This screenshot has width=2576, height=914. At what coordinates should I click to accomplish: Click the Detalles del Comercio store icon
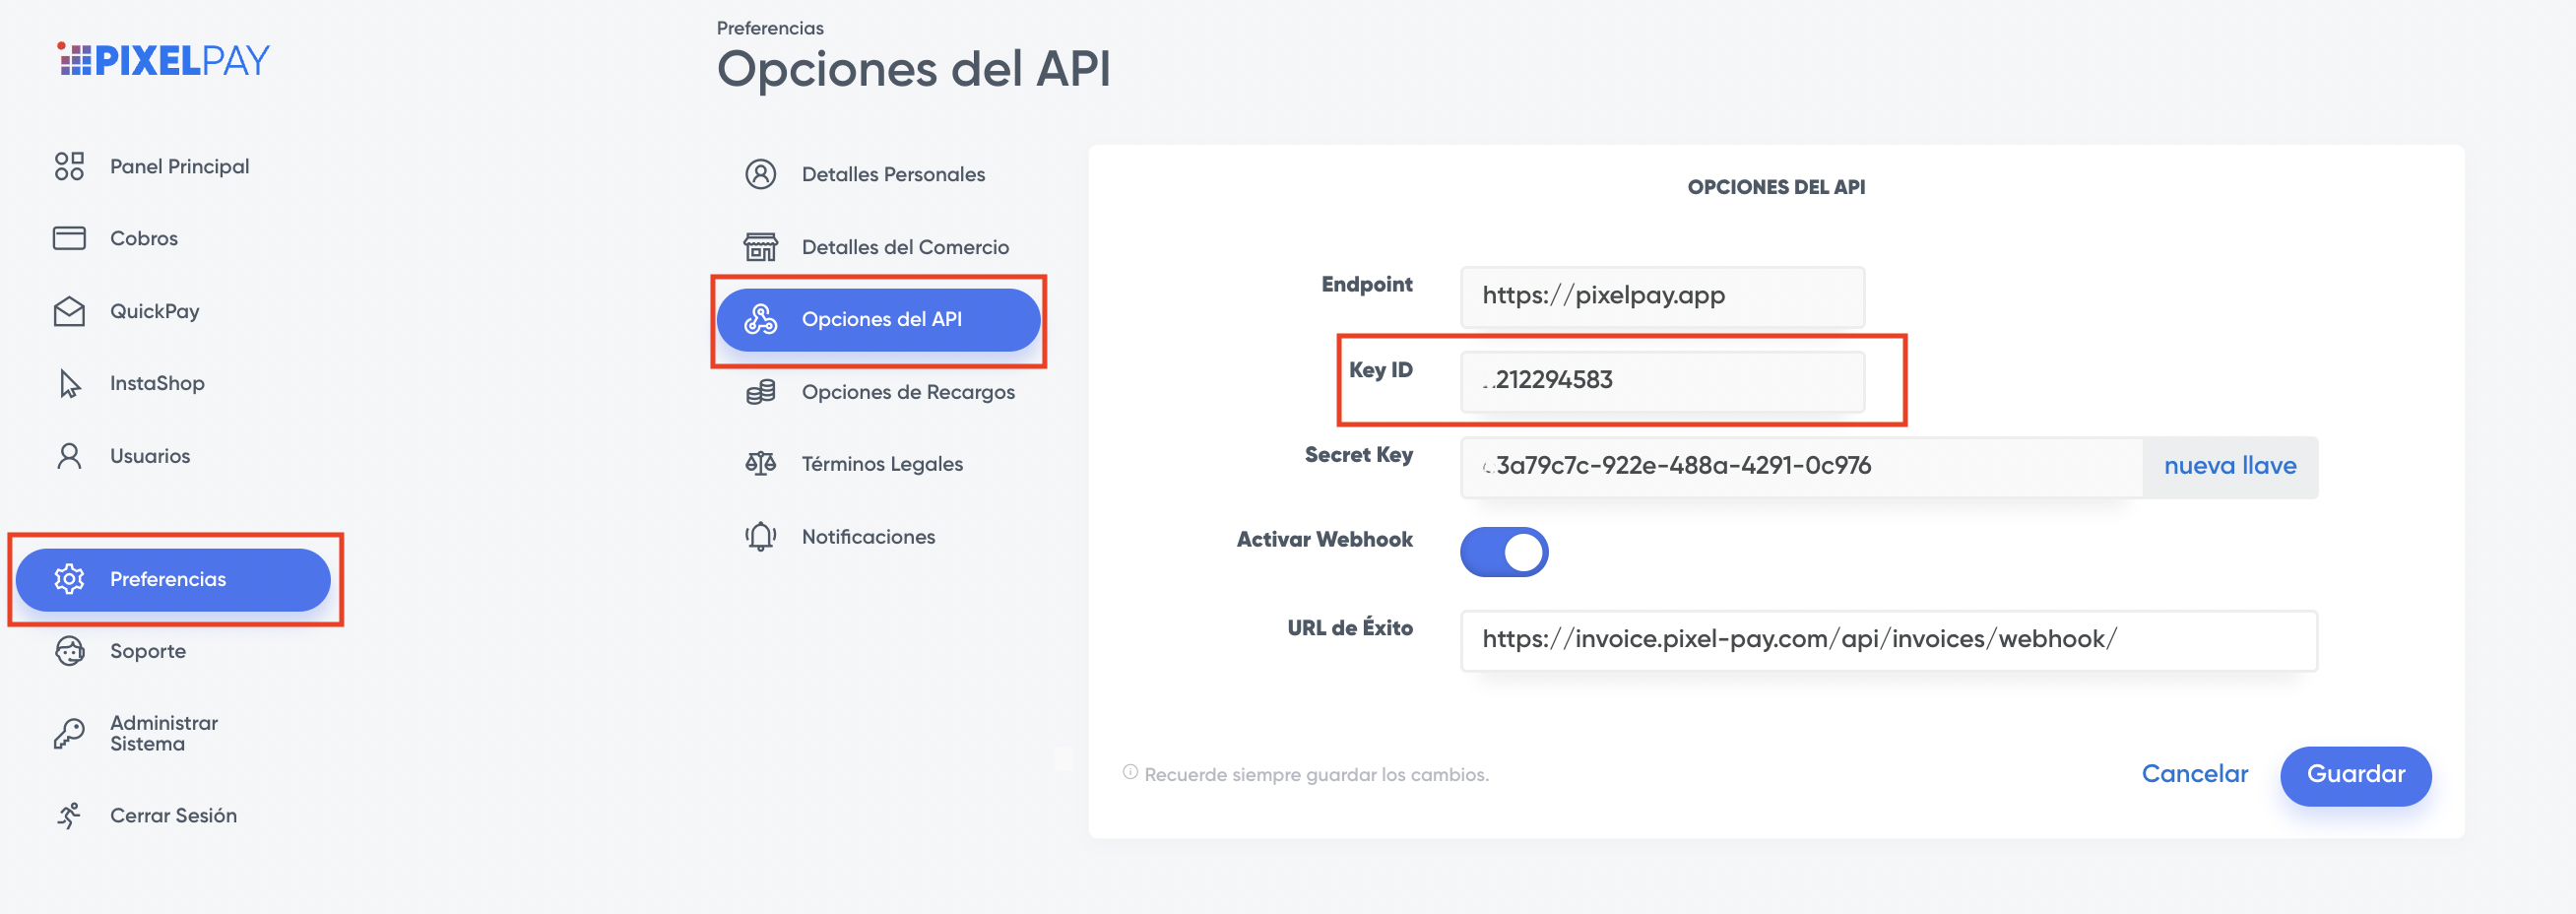click(761, 246)
